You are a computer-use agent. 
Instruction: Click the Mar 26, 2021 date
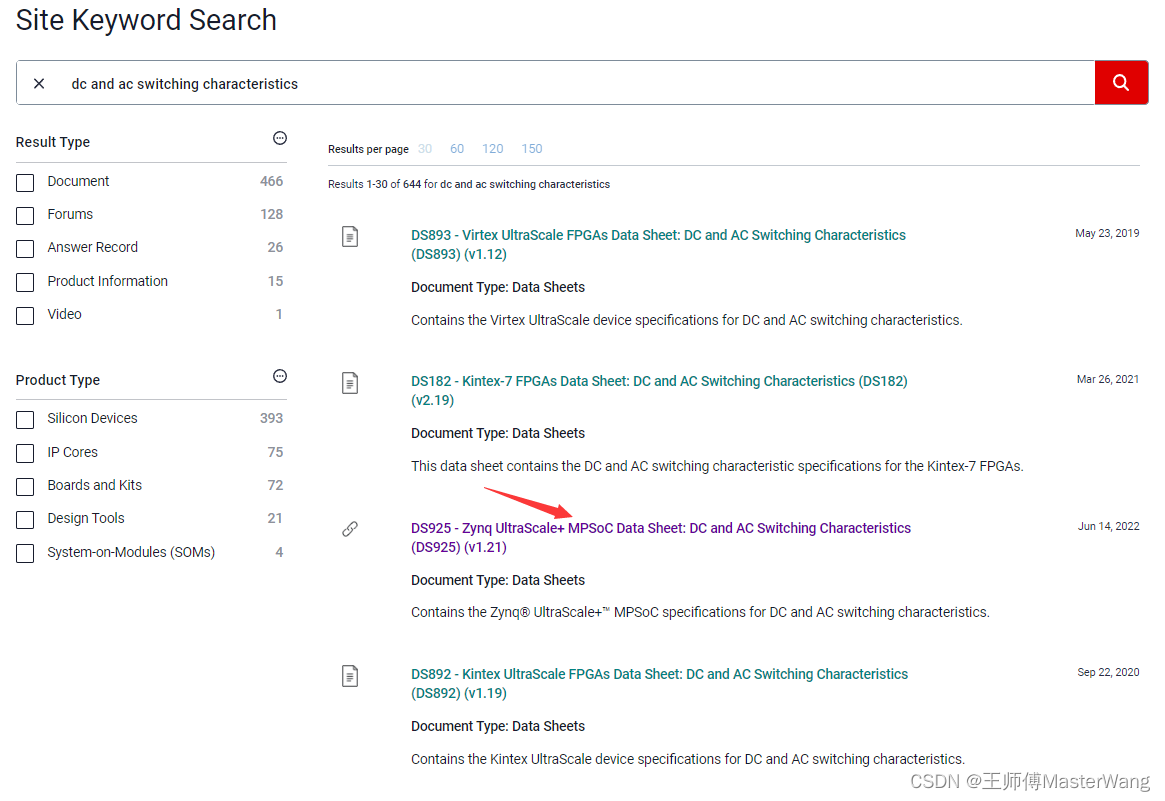(x=1108, y=379)
